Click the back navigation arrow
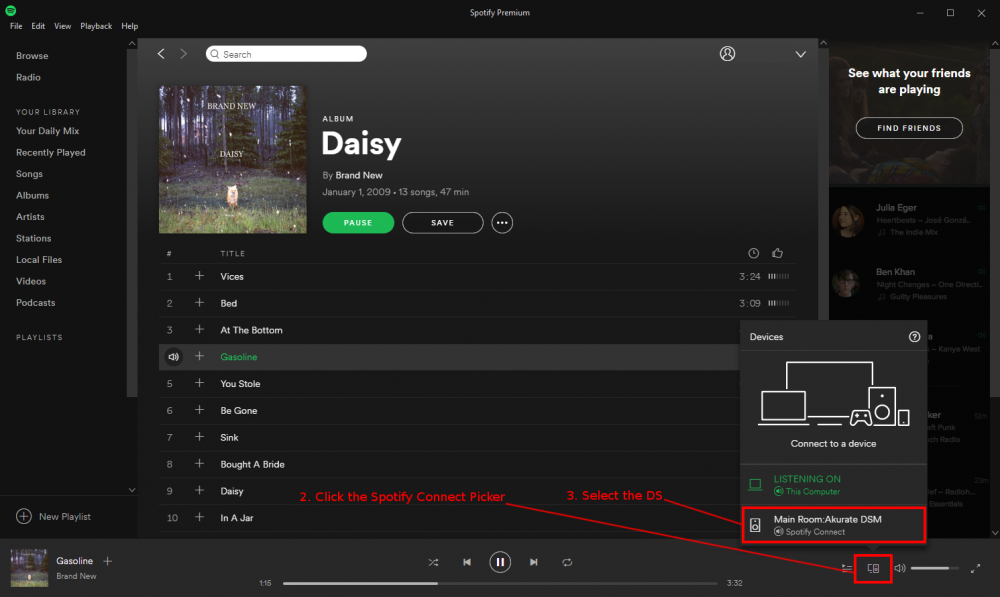 point(161,54)
